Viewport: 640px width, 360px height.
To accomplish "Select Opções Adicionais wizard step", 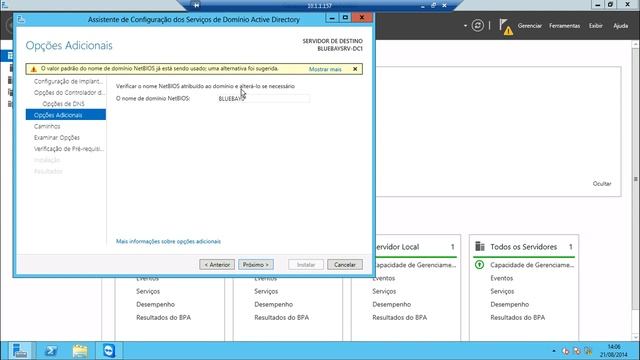I will 66,115.
